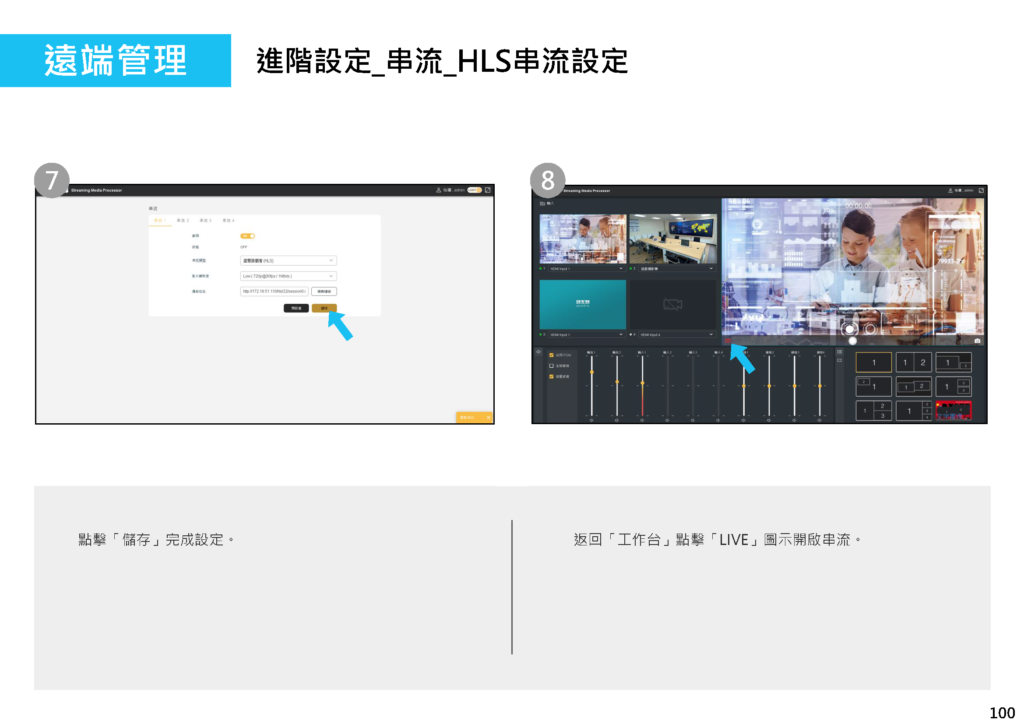Click the yellow Save button in stream settings
The width and height of the screenshot is (1024, 724).
click(324, 308)
